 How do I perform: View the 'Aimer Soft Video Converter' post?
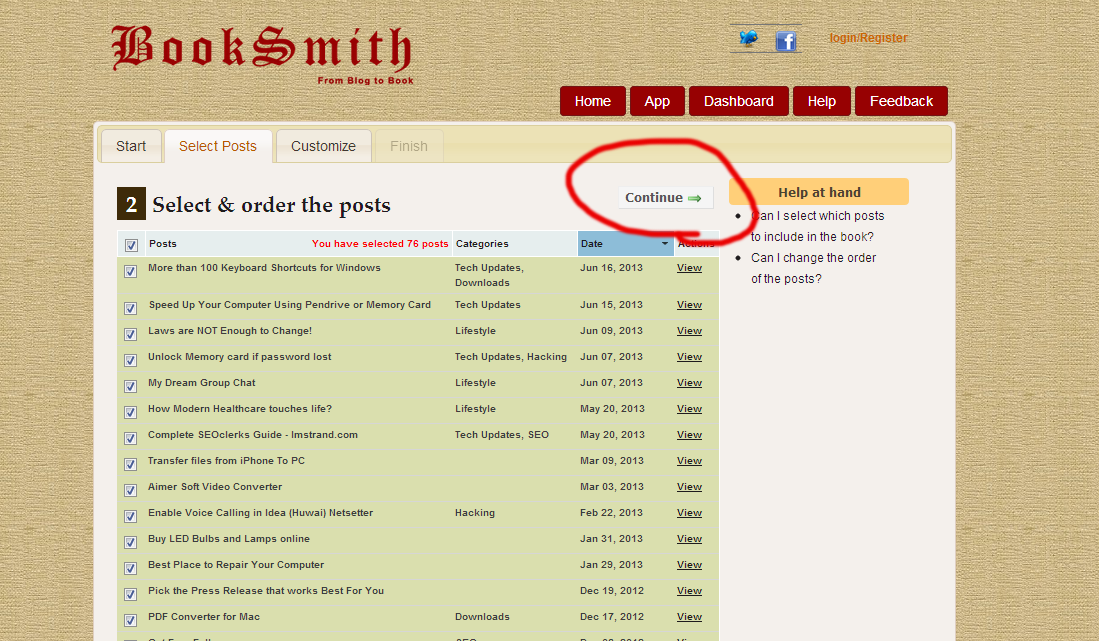coord(689,486)
